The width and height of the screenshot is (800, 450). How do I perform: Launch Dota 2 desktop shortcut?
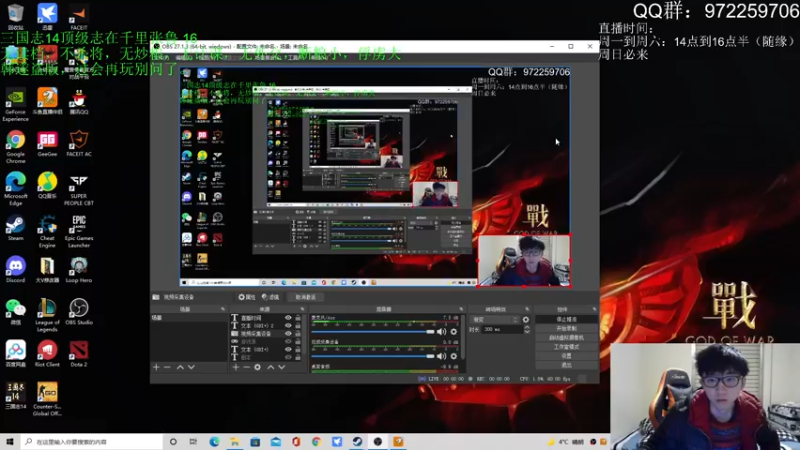click(79, 354)
